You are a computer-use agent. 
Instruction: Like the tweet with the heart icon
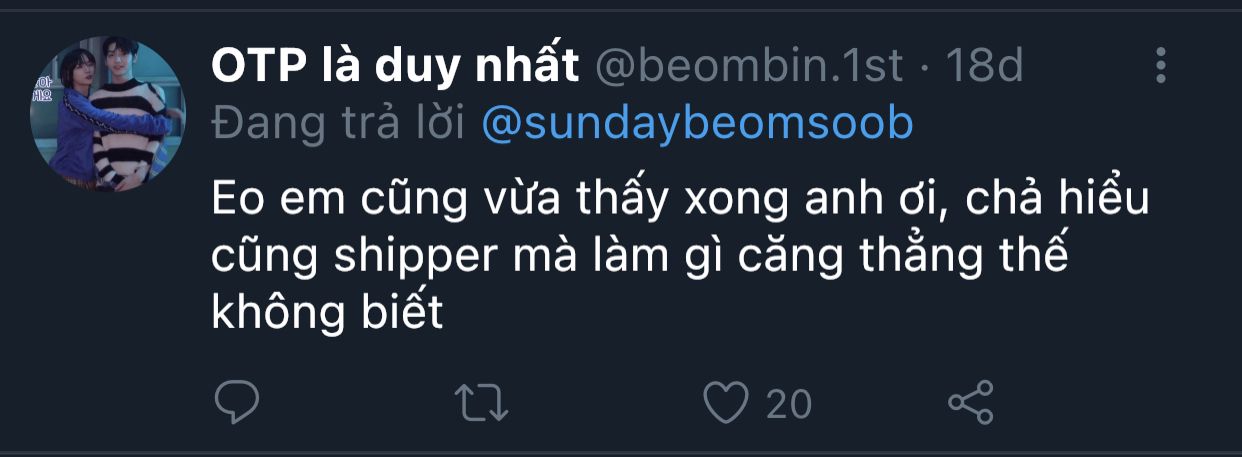click(725, 402)
